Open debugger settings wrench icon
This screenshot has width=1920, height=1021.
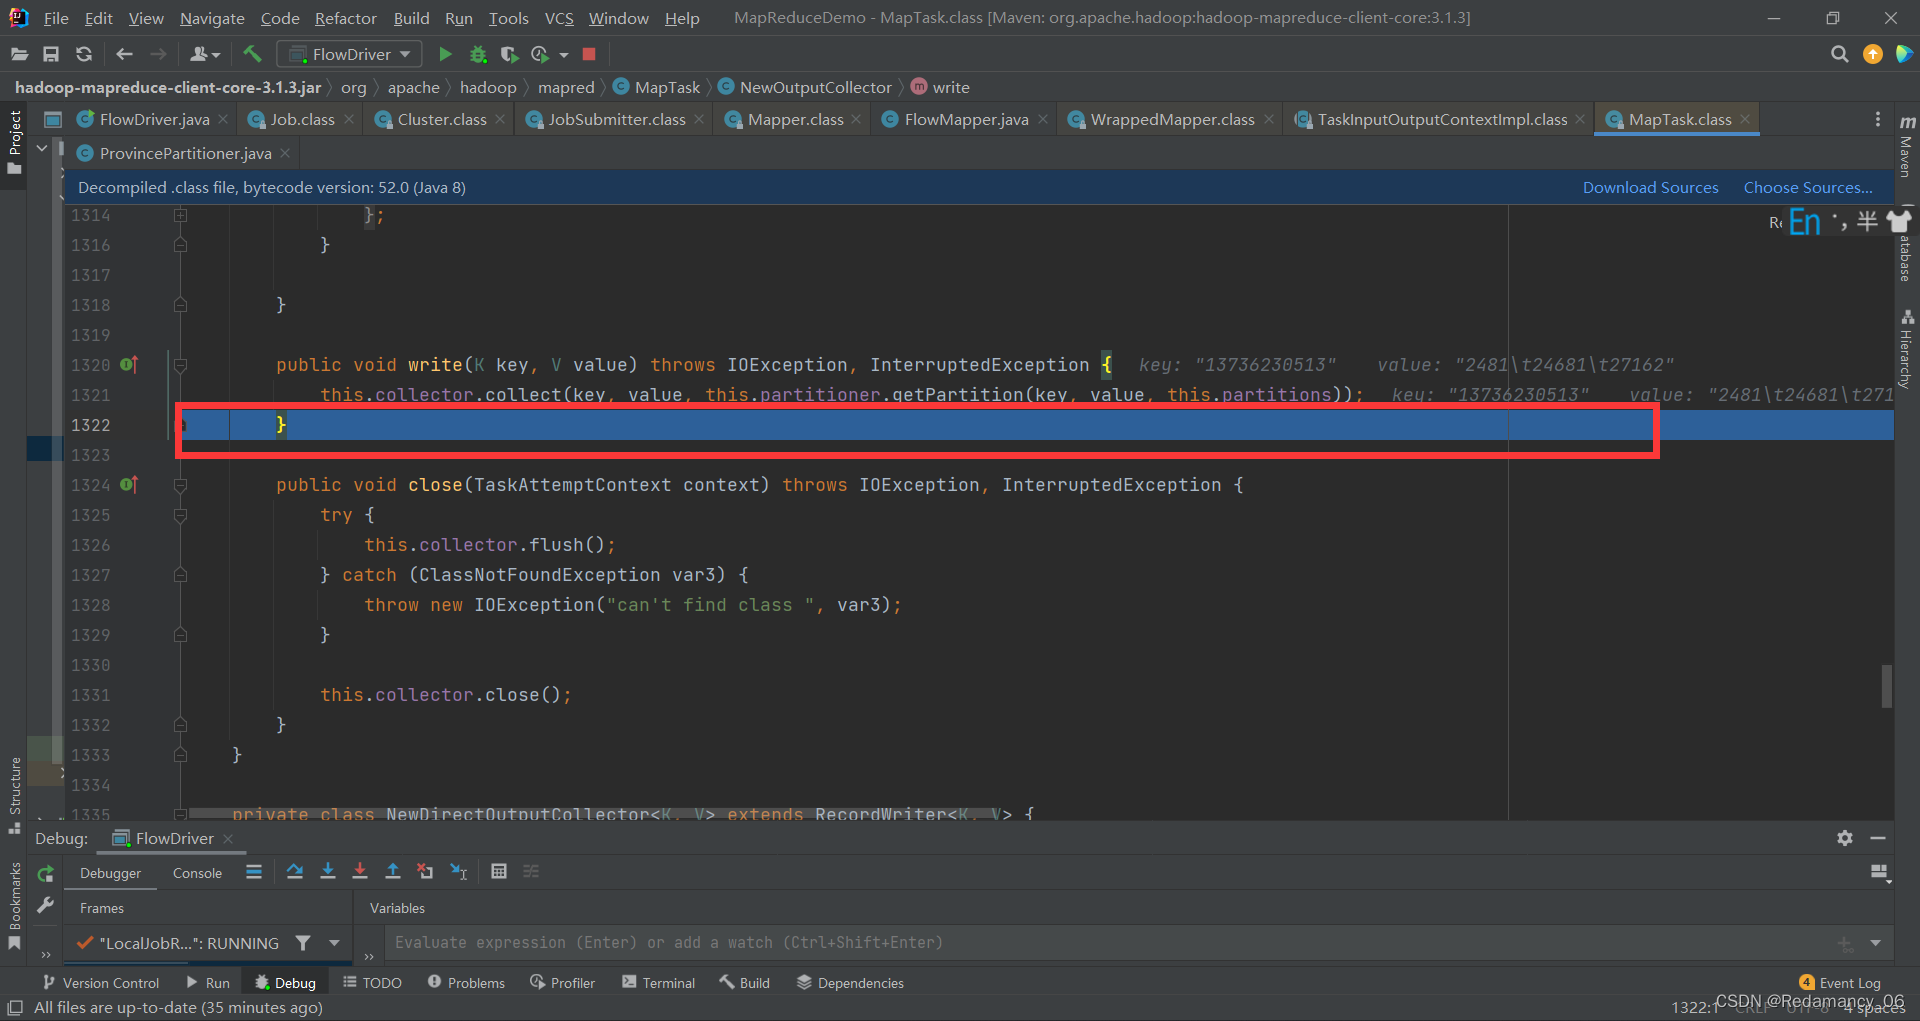pyautogui.click(x=45, y=905)
